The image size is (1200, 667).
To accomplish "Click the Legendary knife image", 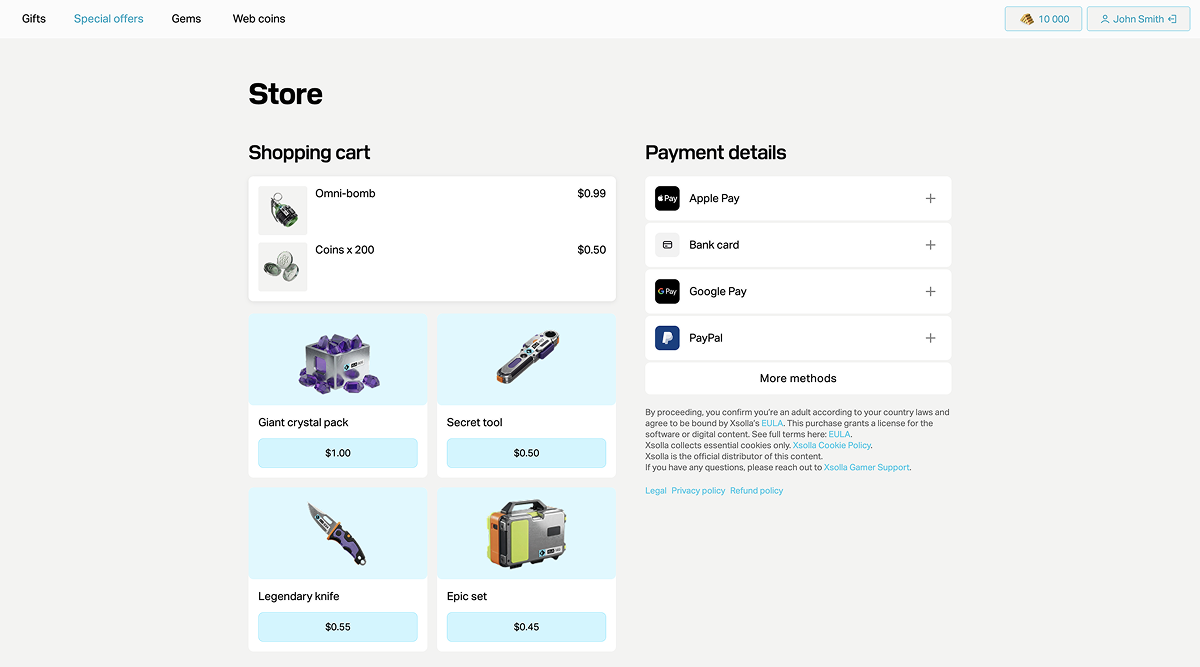I will (338, 533).
